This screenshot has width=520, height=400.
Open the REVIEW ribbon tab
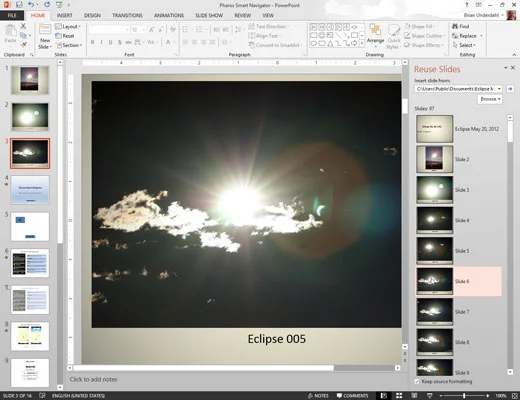coord(242,15)
